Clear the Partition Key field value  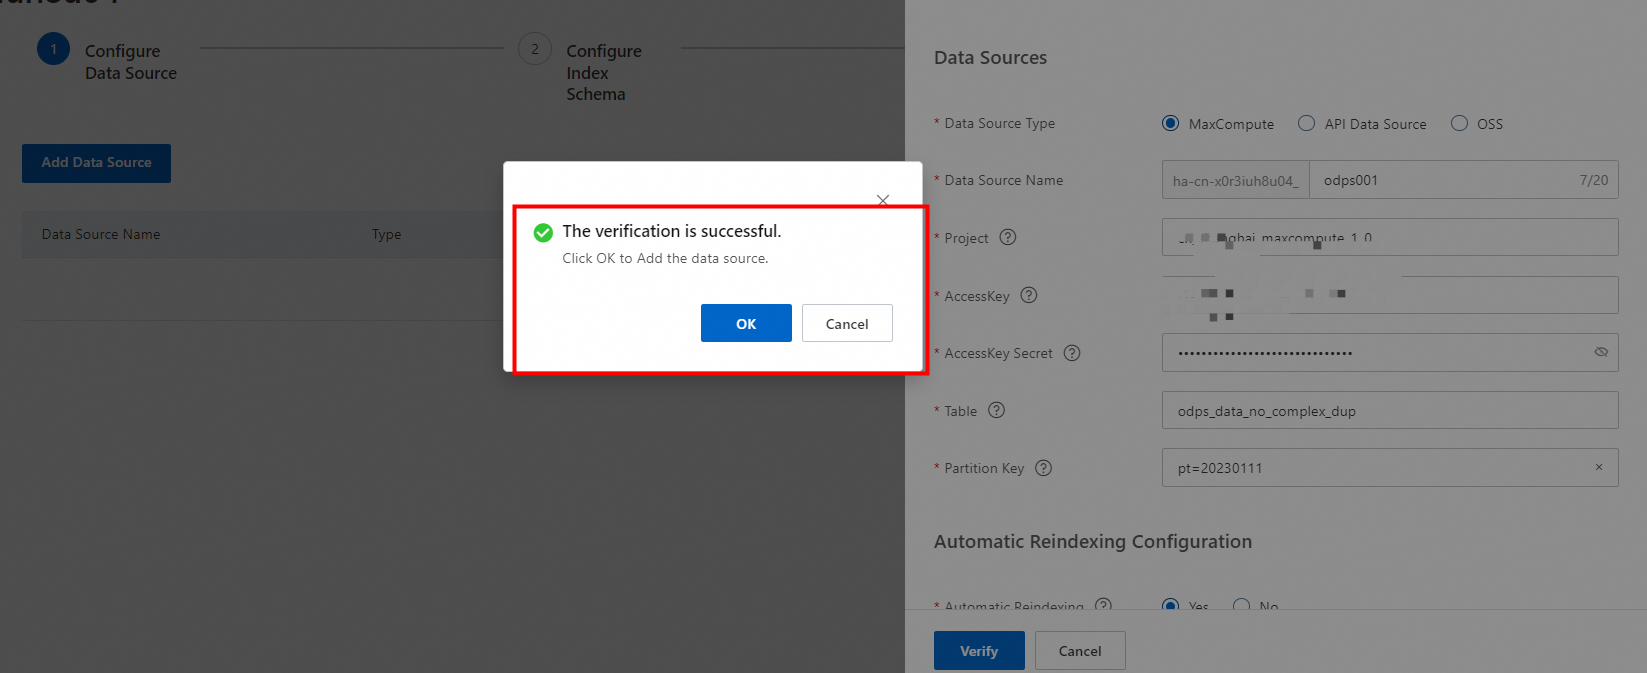pos(1599,467)
